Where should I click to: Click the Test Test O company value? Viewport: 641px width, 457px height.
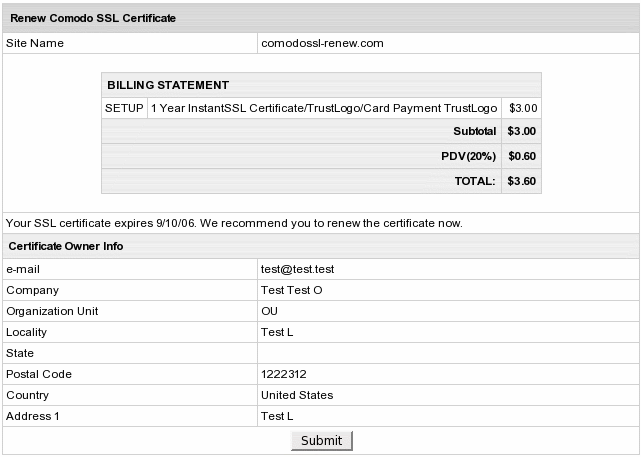pos(292,290)
